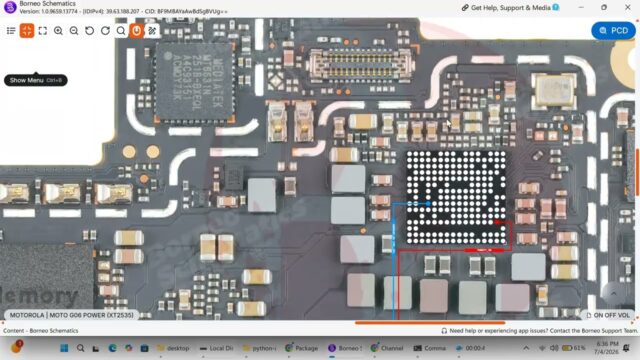The width and height of the screenshot is (640, 360).
Task: Switch to the Channel taskbar item
Action: point(387,348)
